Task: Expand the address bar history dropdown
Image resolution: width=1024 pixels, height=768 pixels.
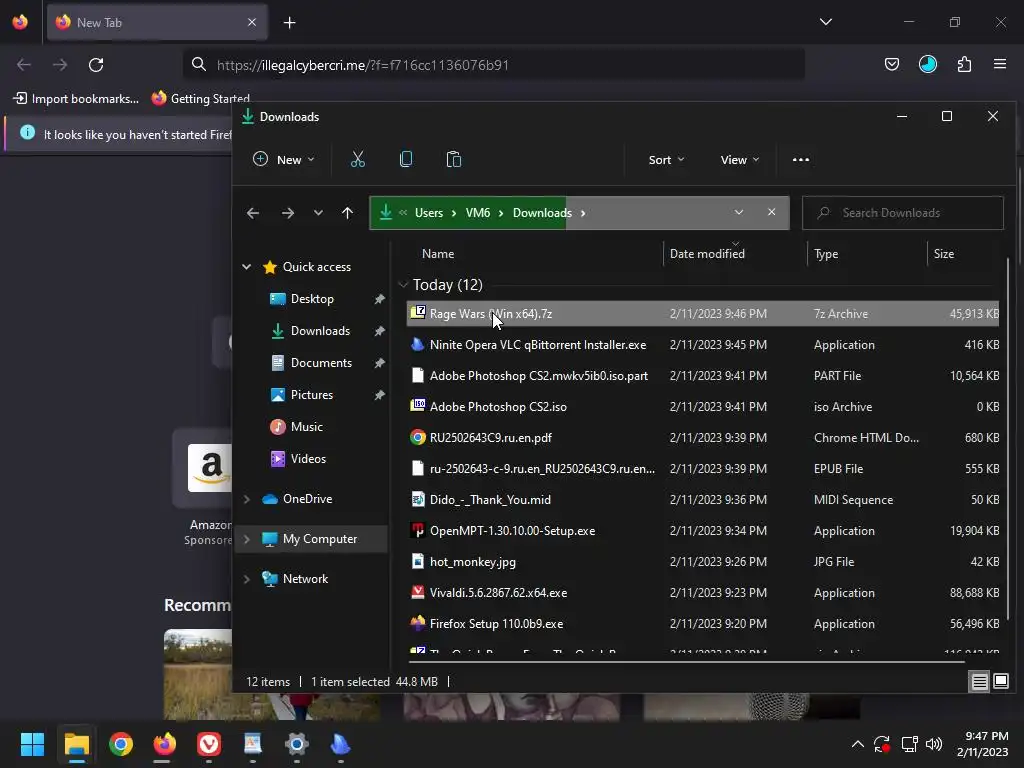Action: (739, 212)
